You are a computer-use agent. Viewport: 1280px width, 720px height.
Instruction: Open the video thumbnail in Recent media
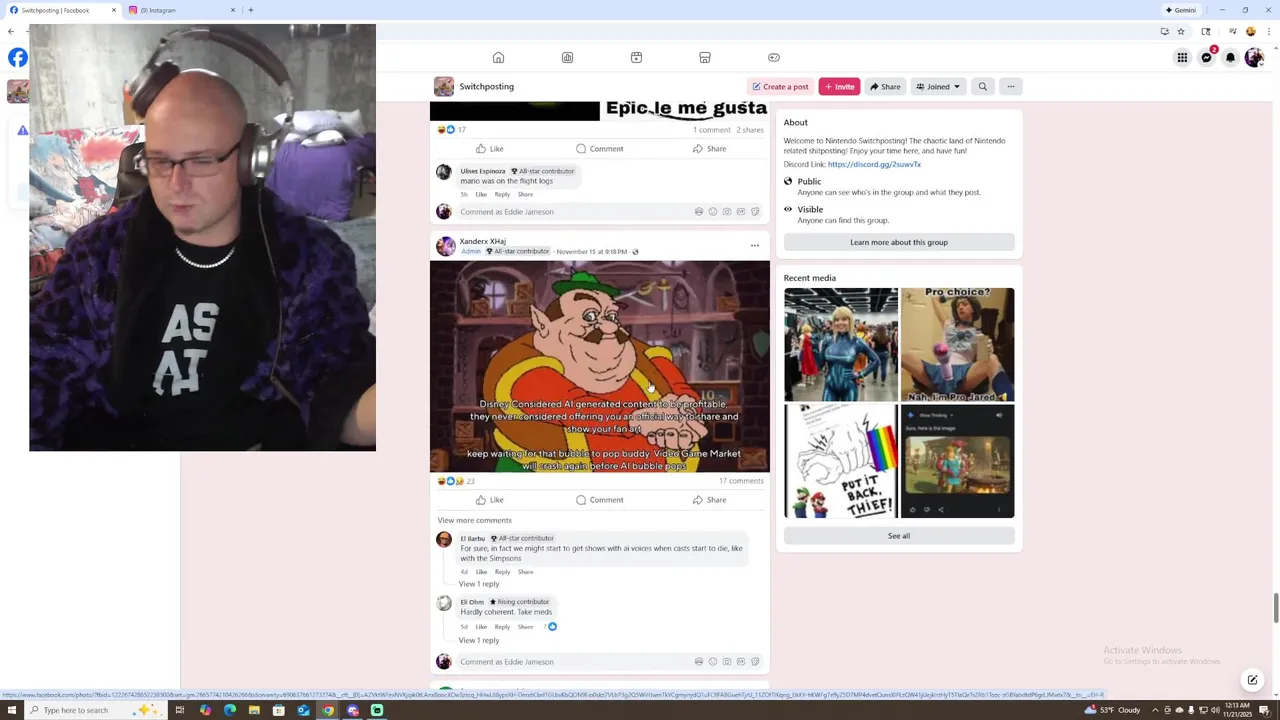pos(957,461)
